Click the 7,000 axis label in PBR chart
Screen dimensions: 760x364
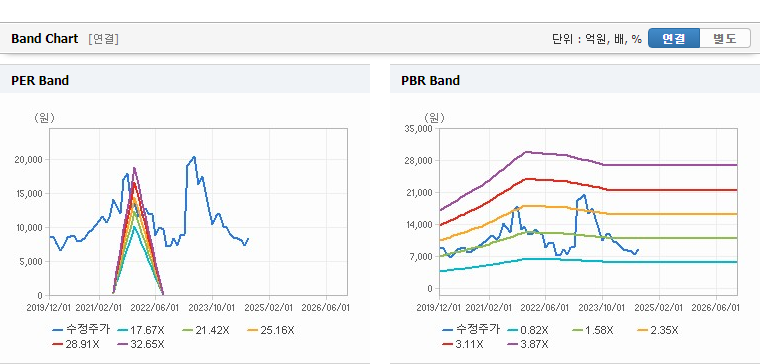420,256
